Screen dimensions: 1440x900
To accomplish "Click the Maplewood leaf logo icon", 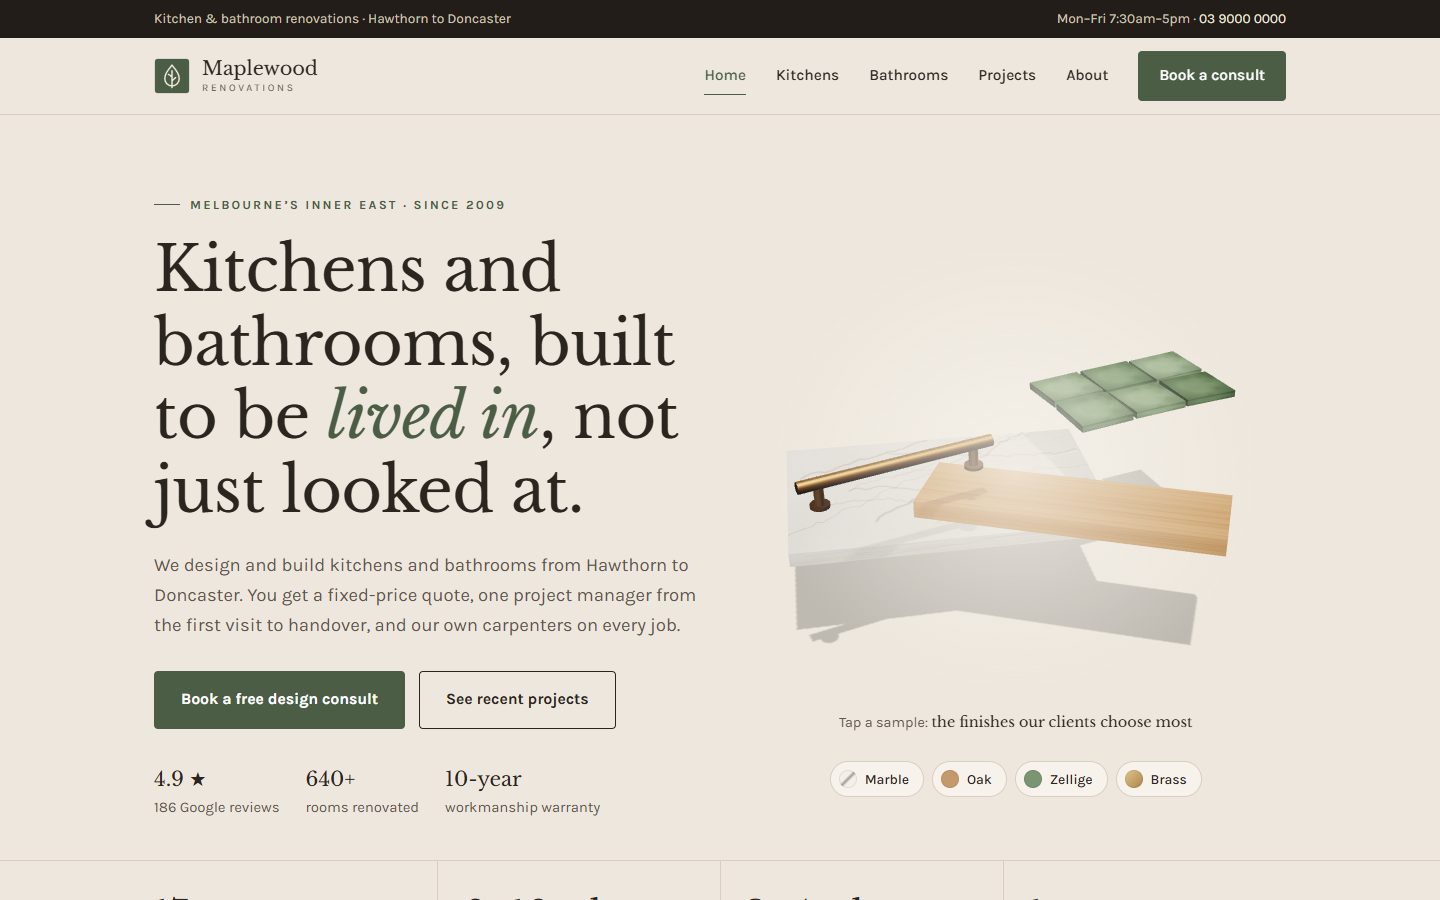I will [172, 76].
